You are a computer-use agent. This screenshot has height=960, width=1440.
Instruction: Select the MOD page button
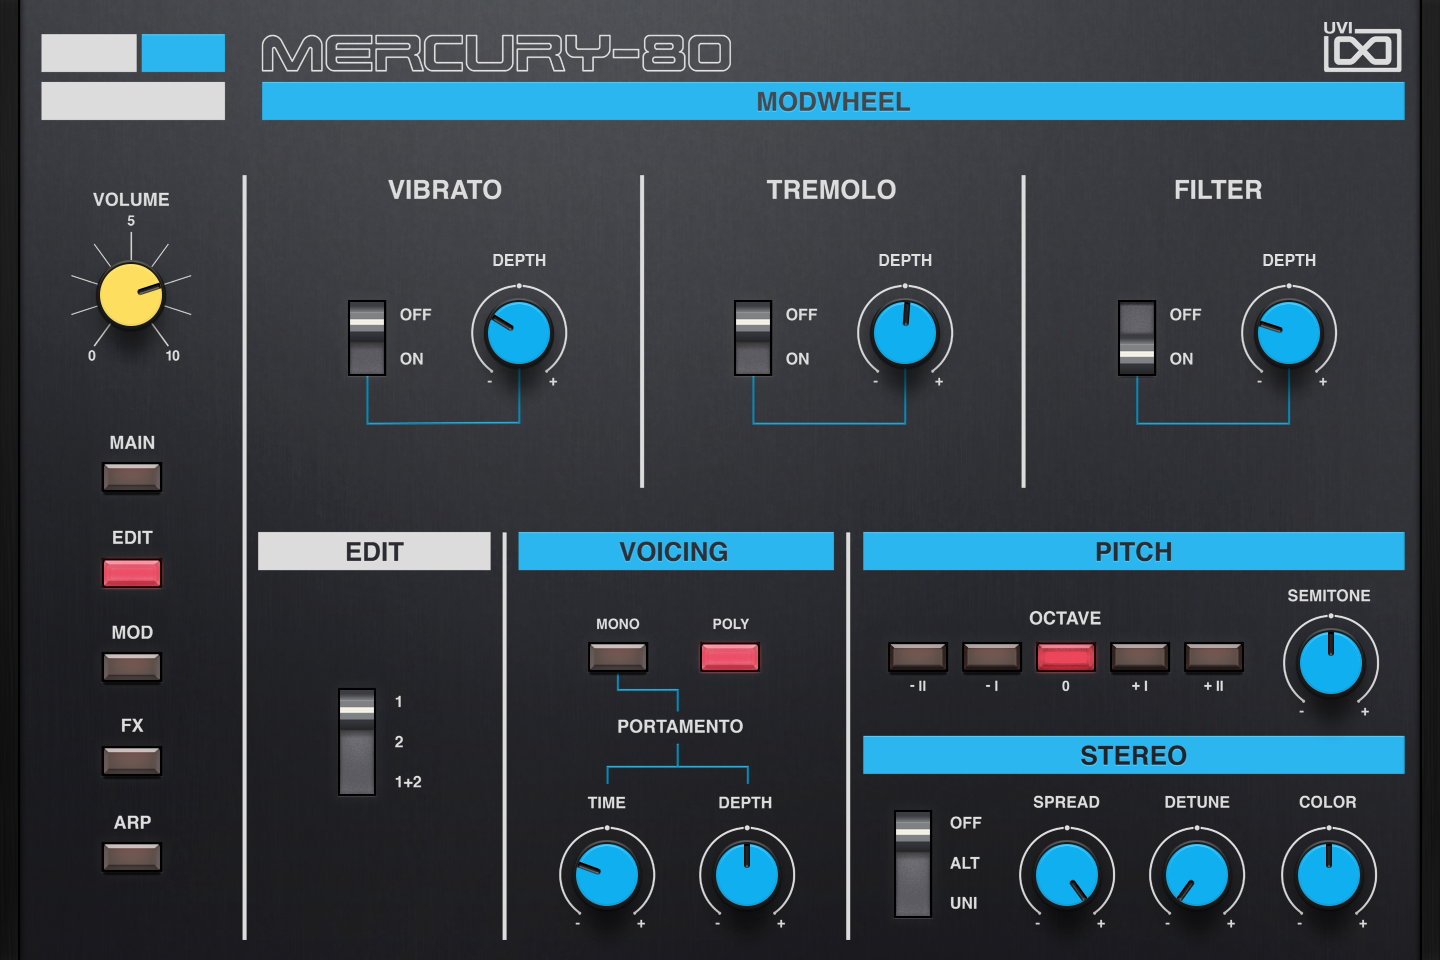coord(131,666)
